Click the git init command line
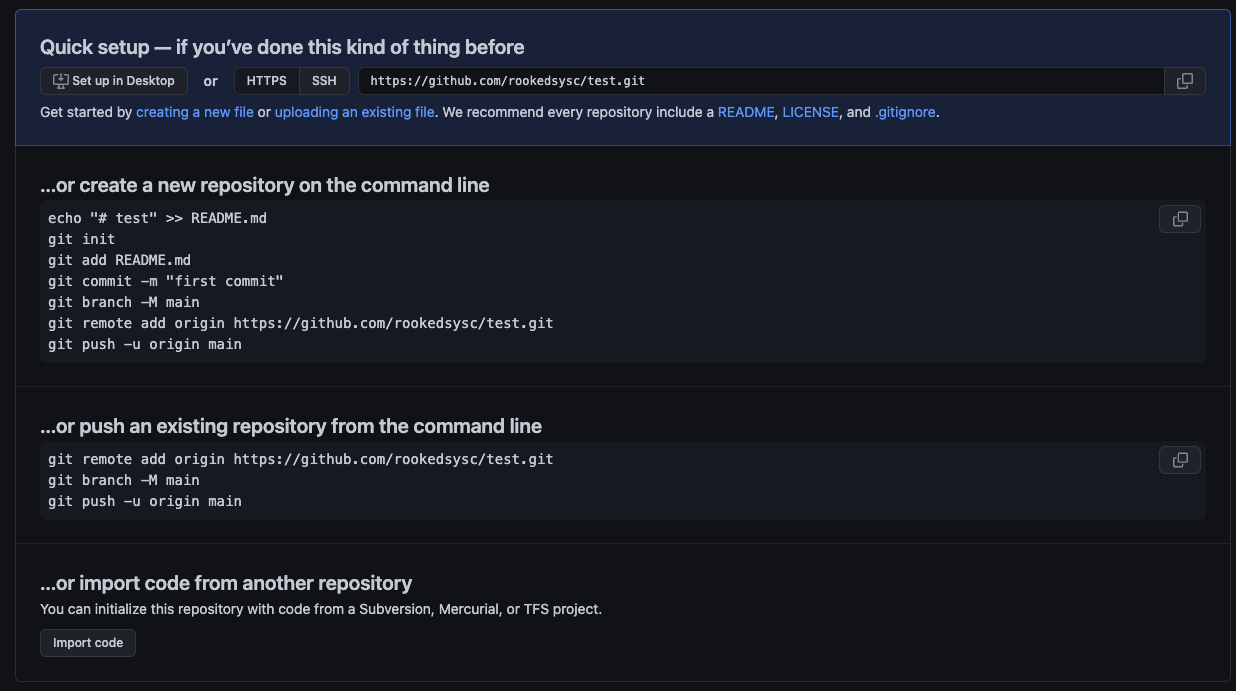Image resolution: width=1236 pixels, height=691 pixels. coord(81,239)
